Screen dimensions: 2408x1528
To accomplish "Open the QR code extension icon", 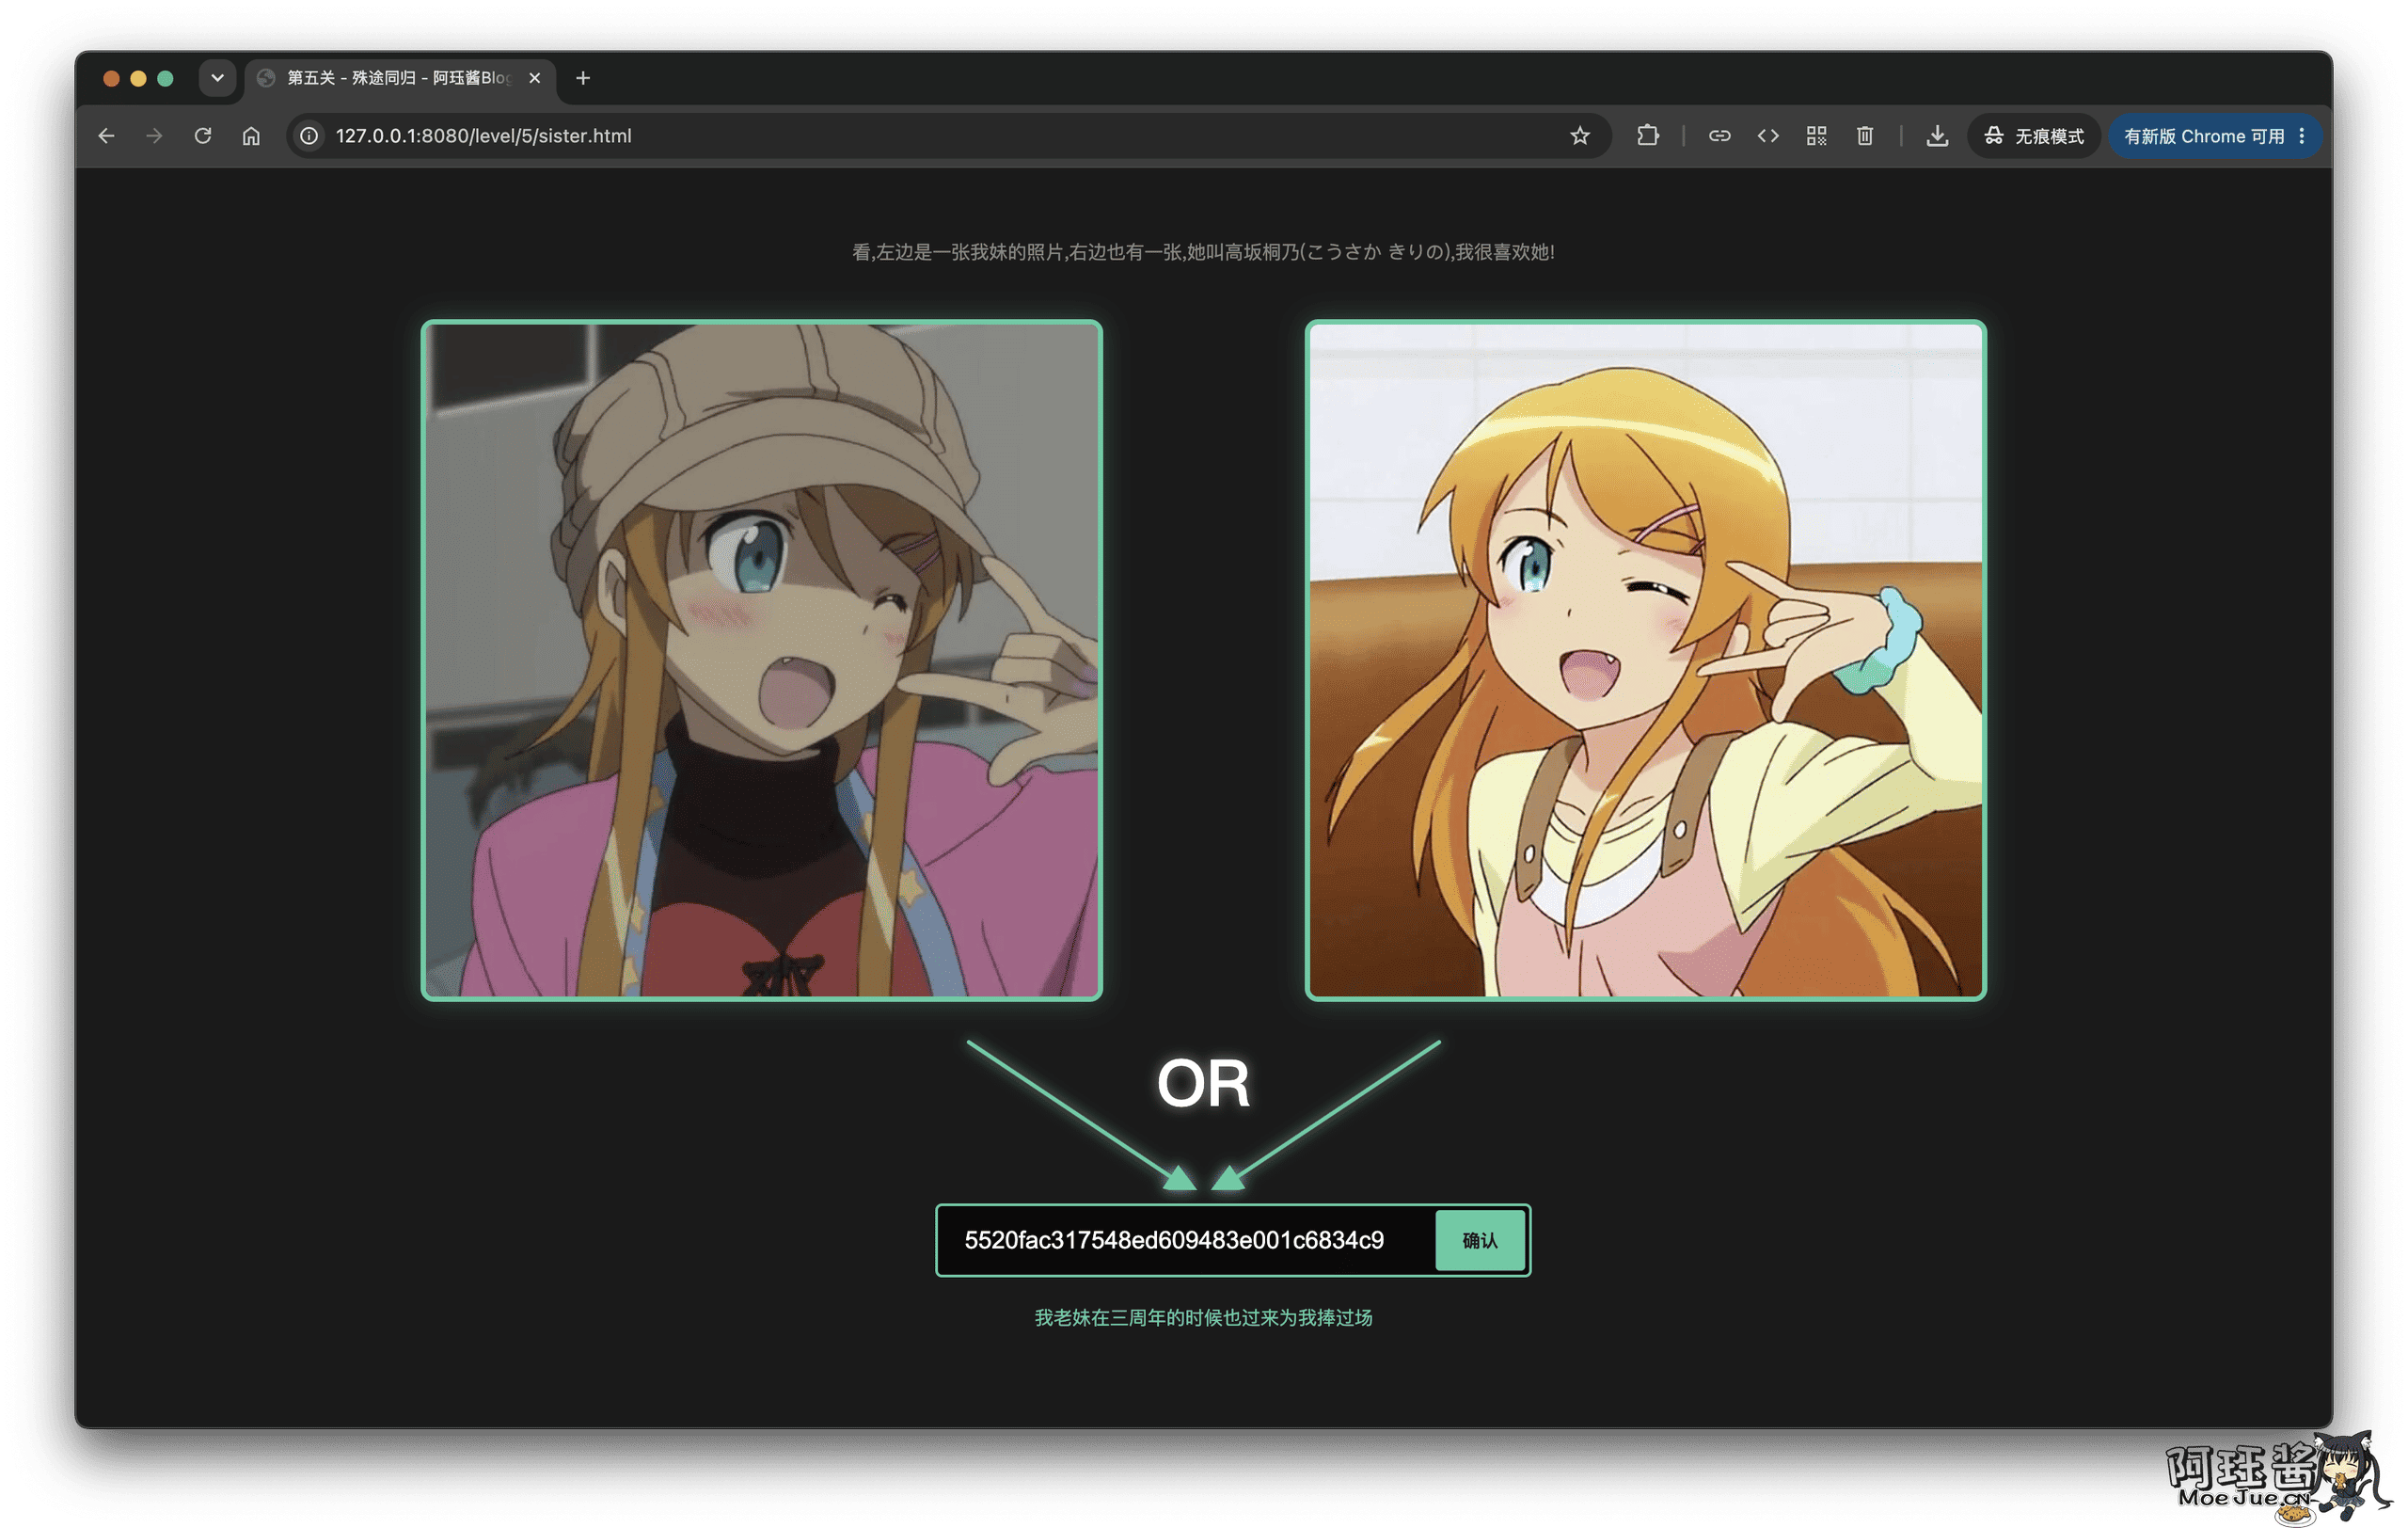I will pyautogui.click(x=1816, y=136).
